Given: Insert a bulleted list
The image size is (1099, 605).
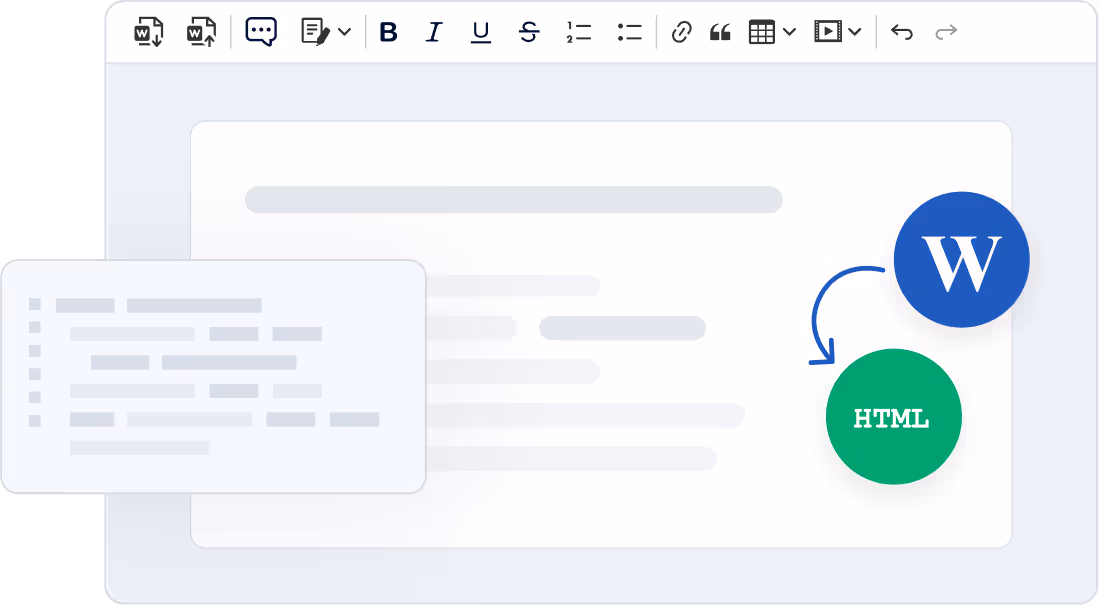Looking at the screenshot, I should click(x=629, y=32).
